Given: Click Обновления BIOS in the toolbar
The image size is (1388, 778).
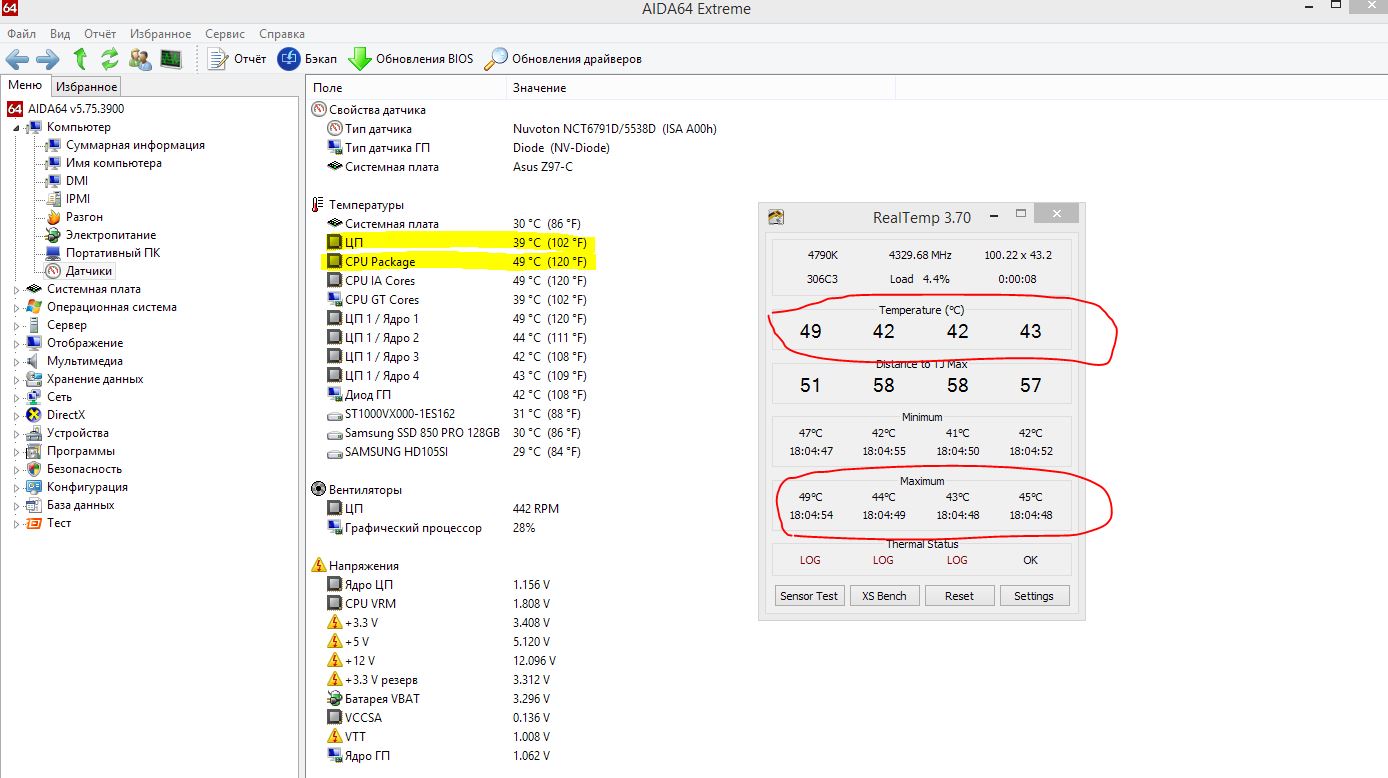Looking at the screenshot, I should coord(411,59).
